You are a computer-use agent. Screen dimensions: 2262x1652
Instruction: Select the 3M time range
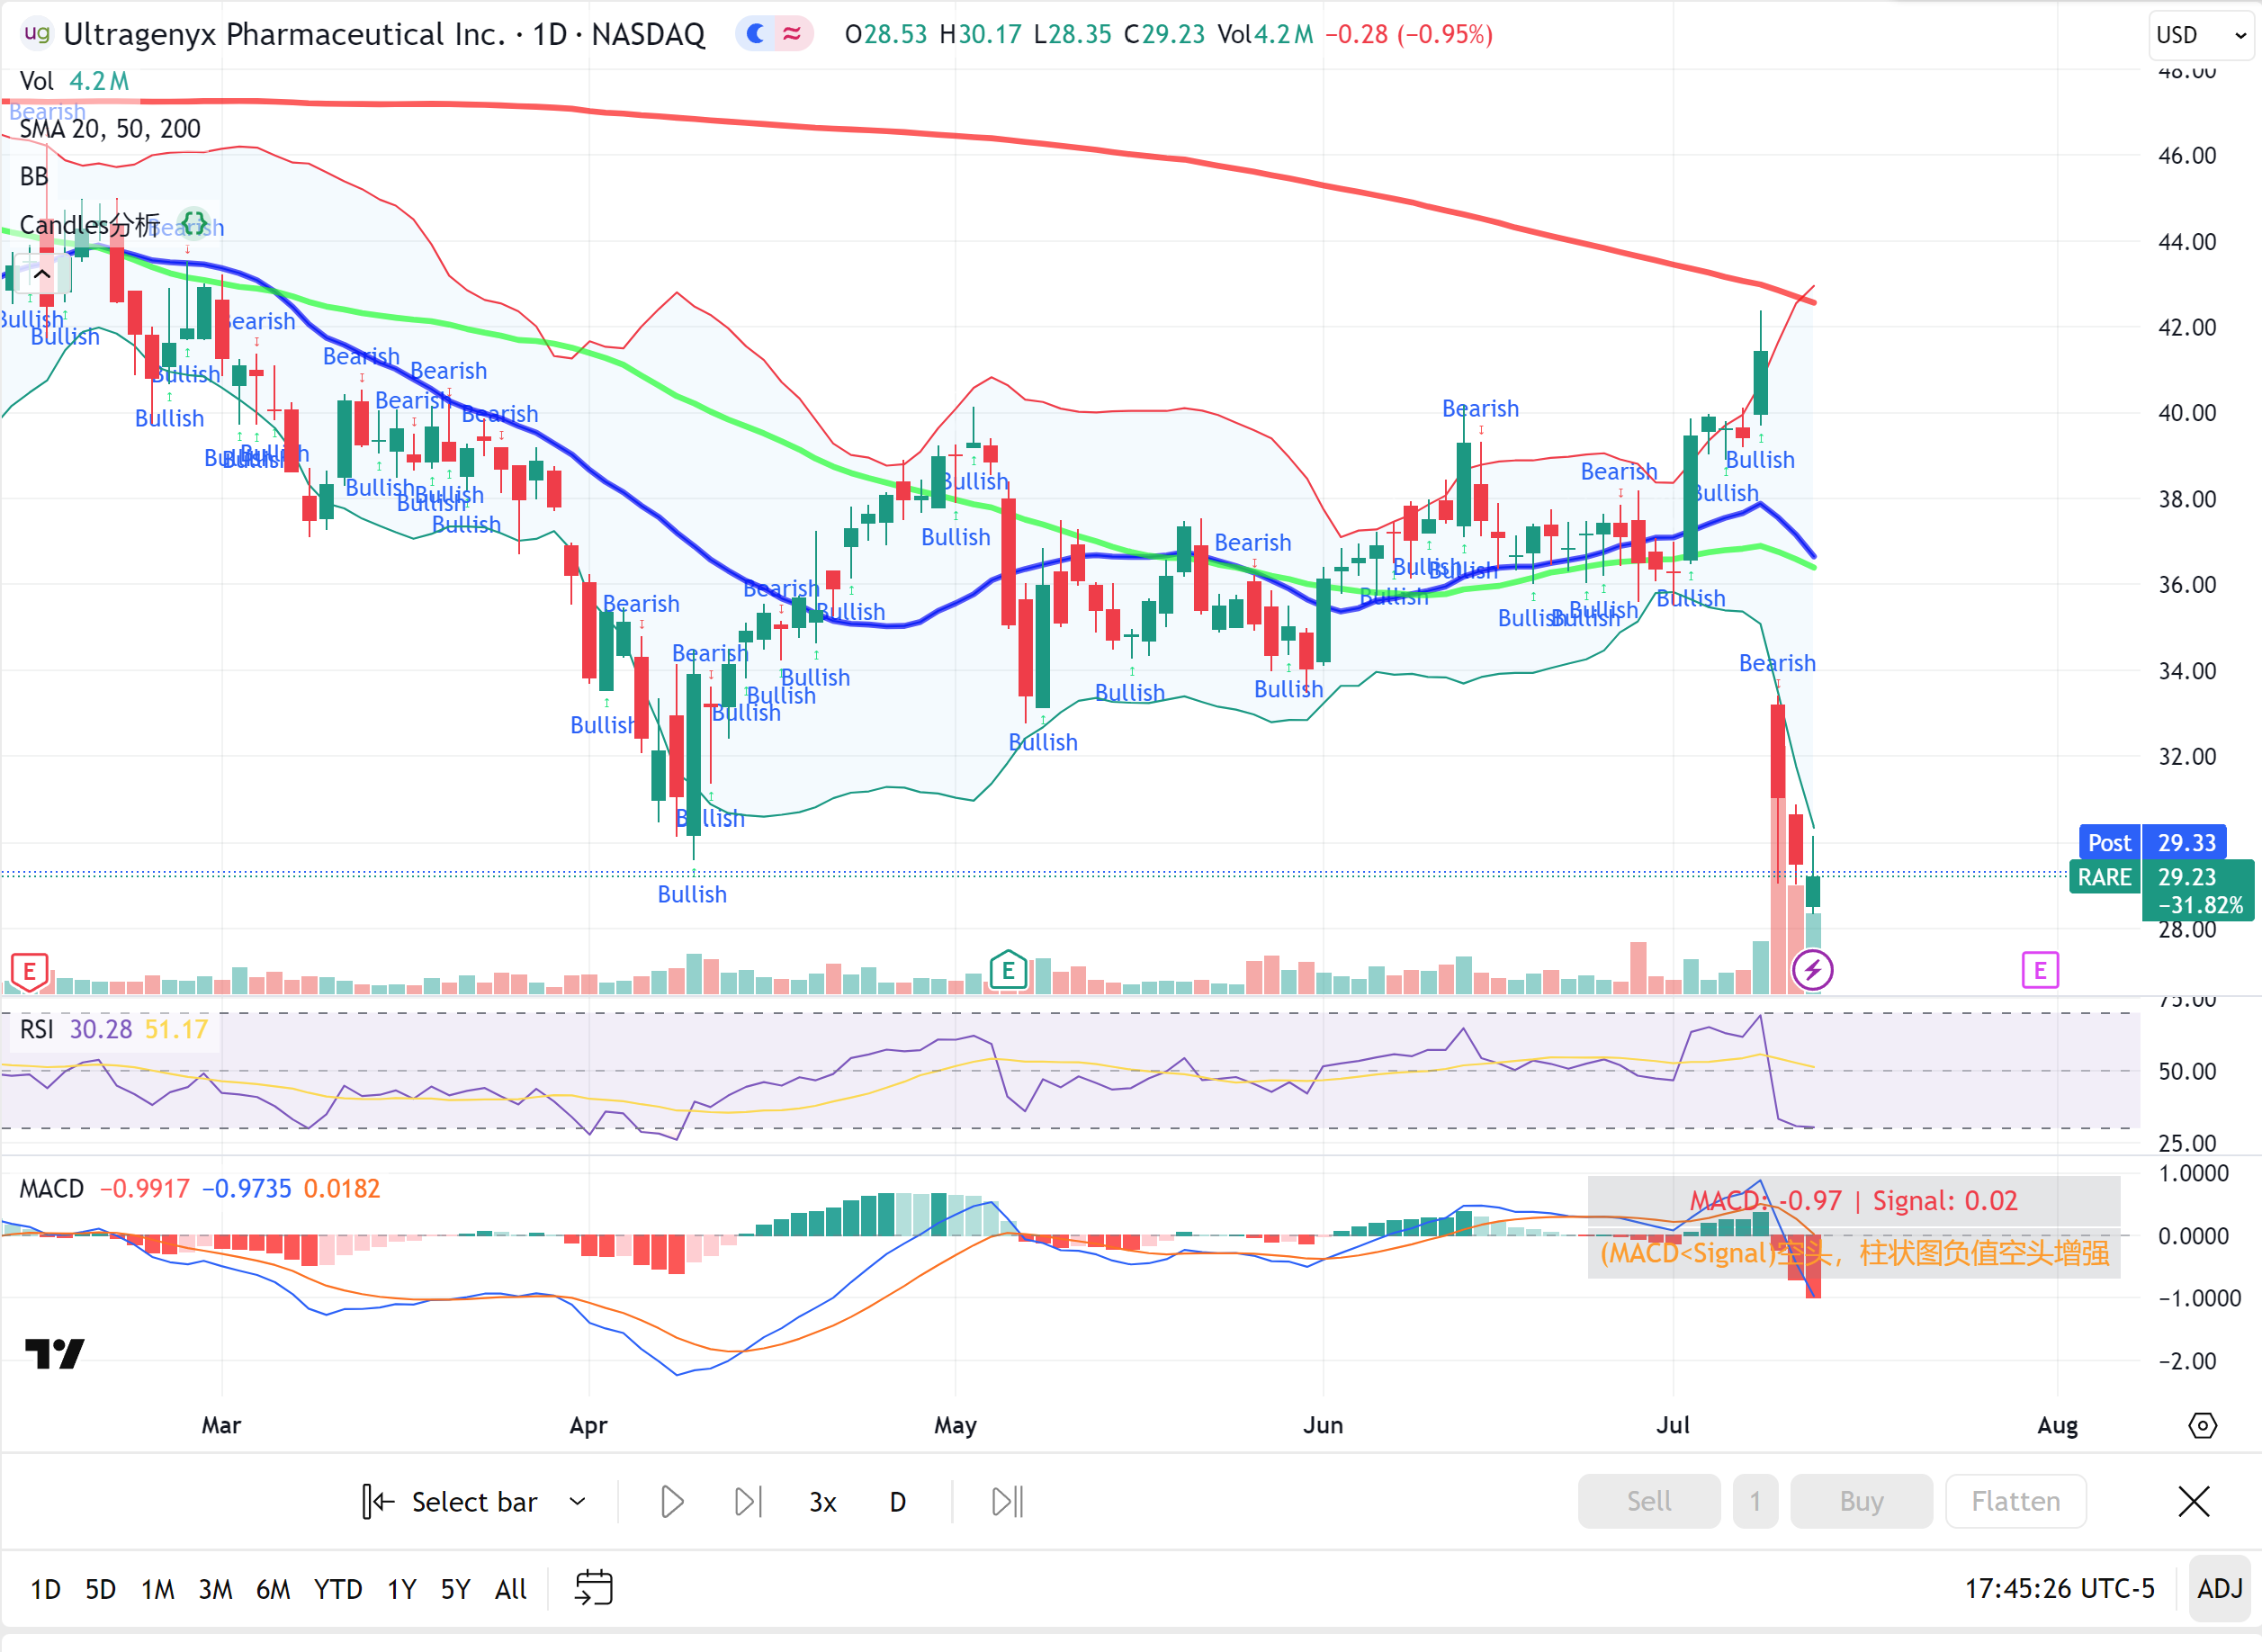point(215,1589)
